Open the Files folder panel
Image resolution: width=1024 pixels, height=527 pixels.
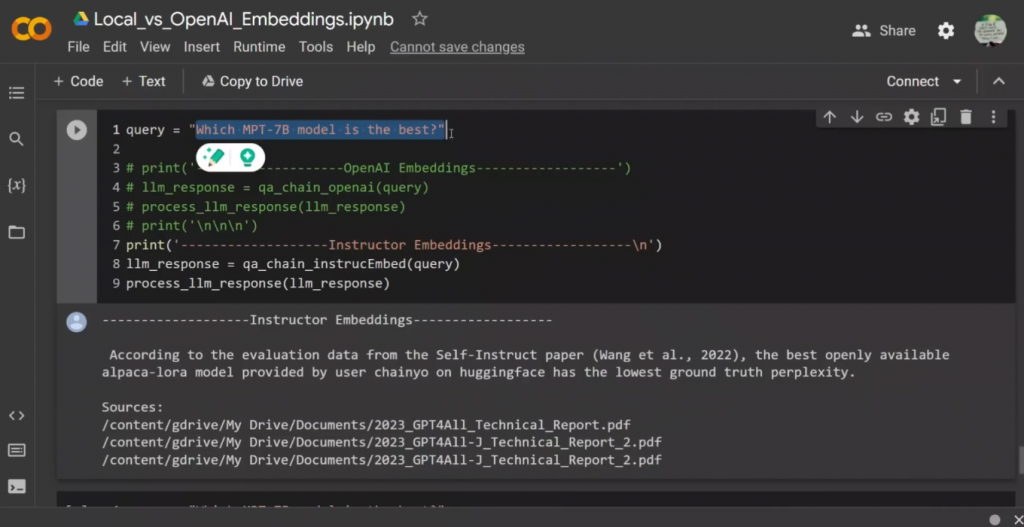pos(16,232)
